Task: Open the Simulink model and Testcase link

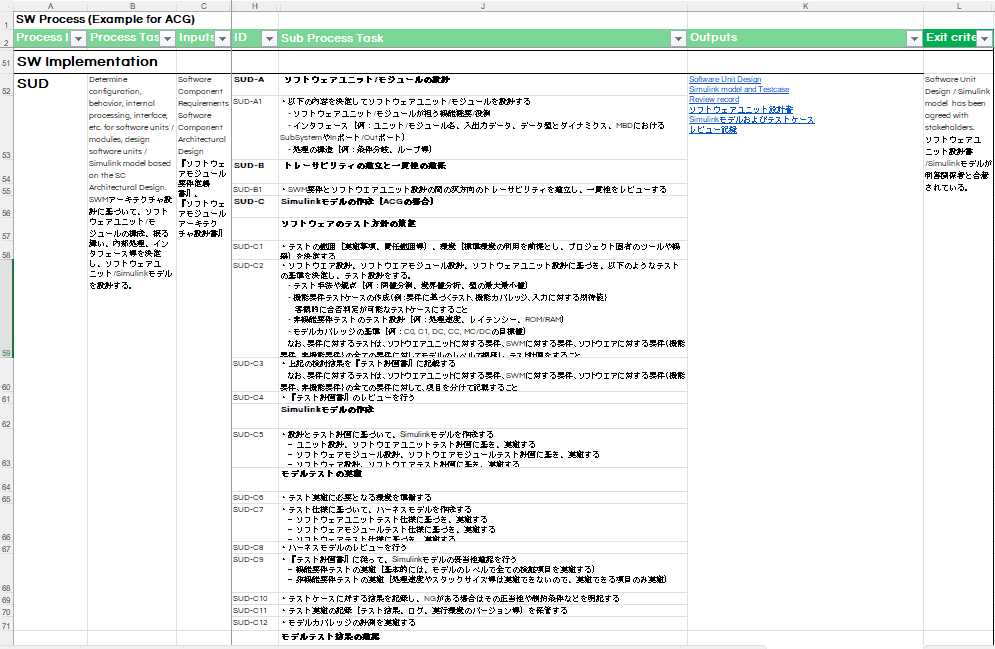Action: 739,90
